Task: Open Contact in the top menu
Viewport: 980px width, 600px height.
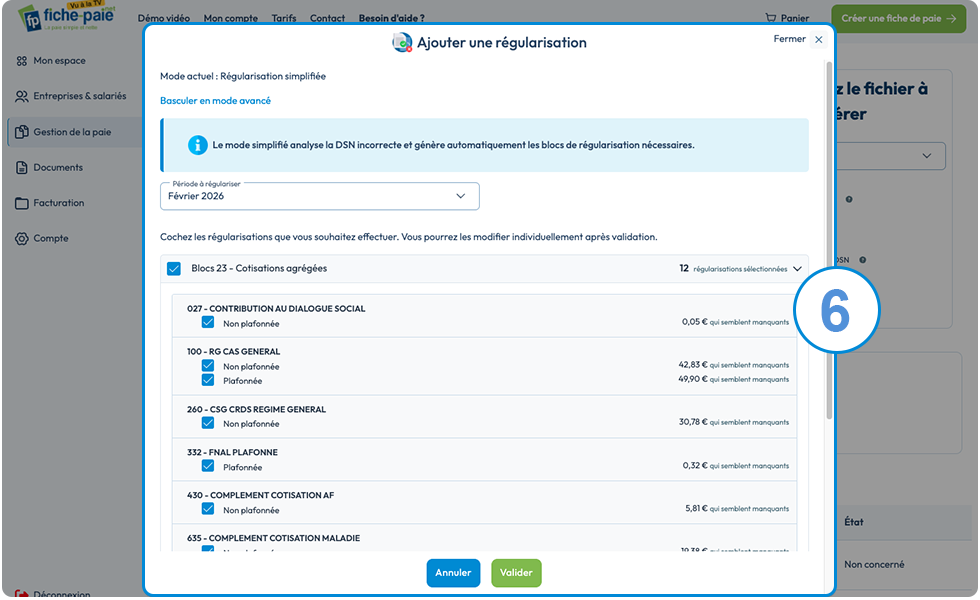Action: click(x=328, y=18)
